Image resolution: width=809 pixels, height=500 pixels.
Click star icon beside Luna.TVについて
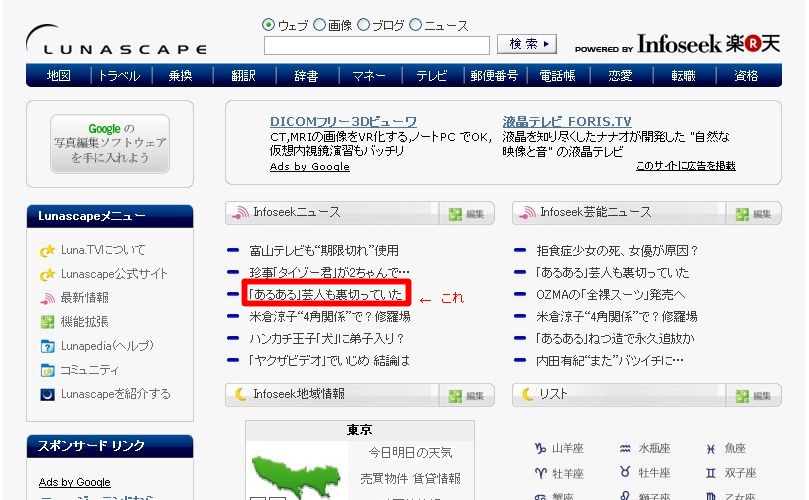47,251
